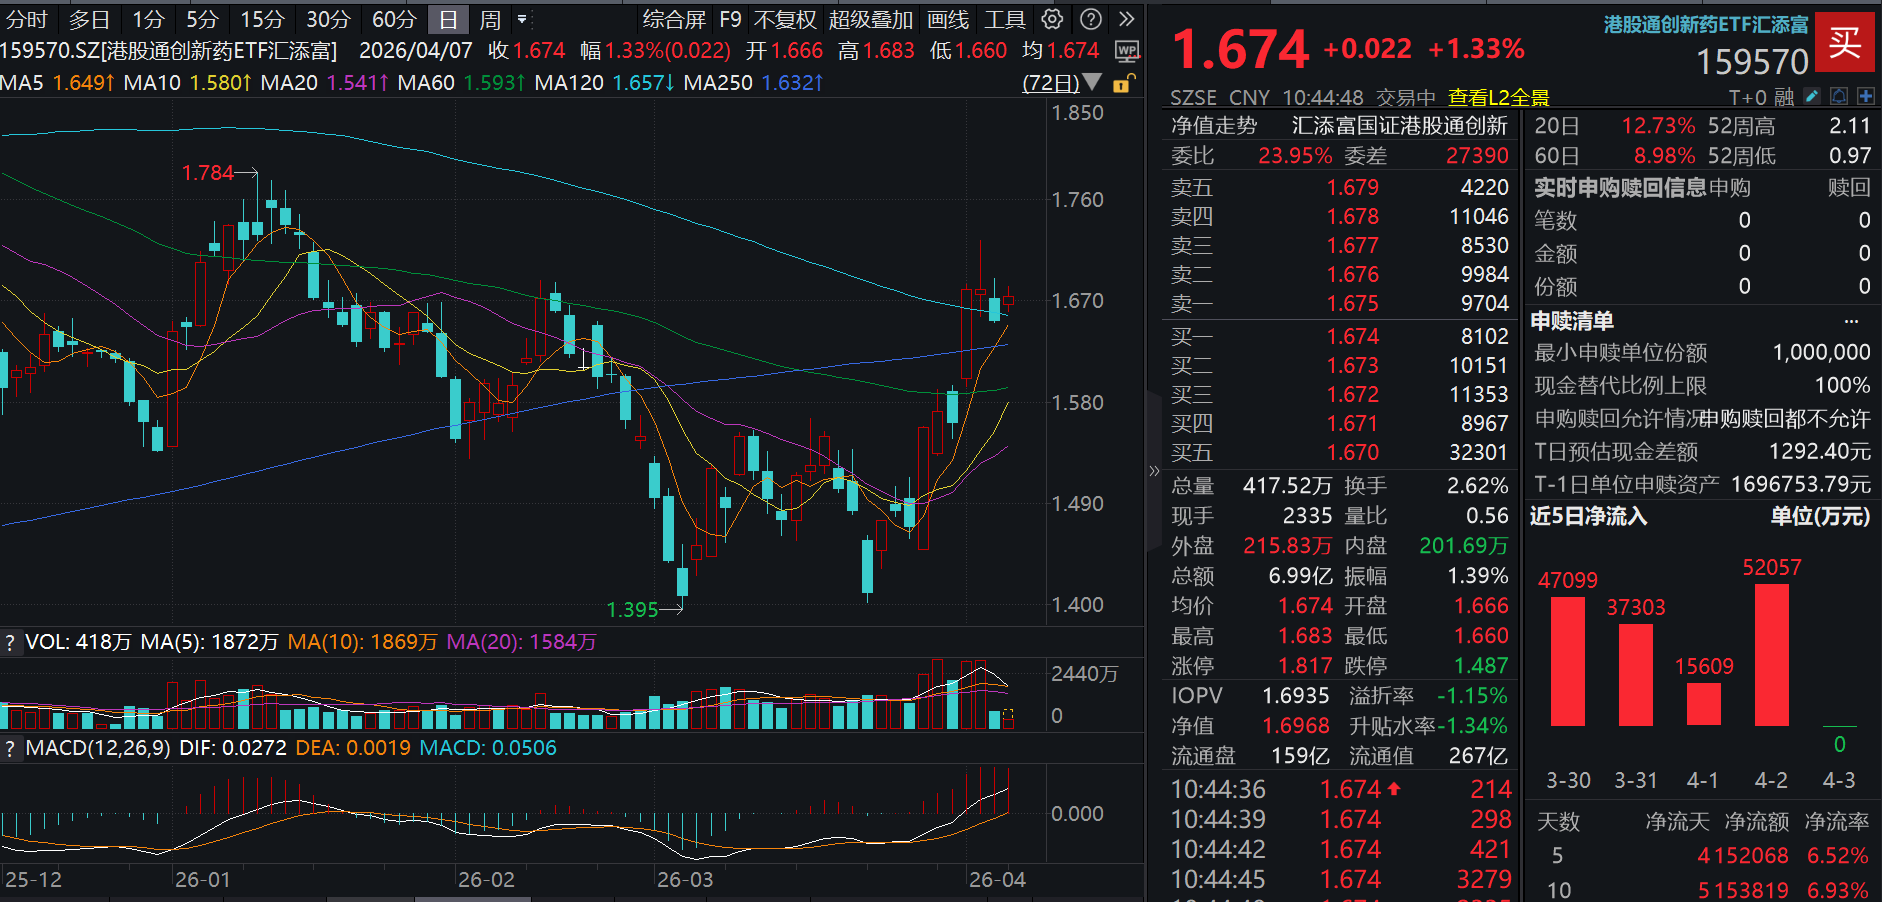Click the bell price alert icon
This screenshot has height=902, width=1882.
pos(1839,96)
